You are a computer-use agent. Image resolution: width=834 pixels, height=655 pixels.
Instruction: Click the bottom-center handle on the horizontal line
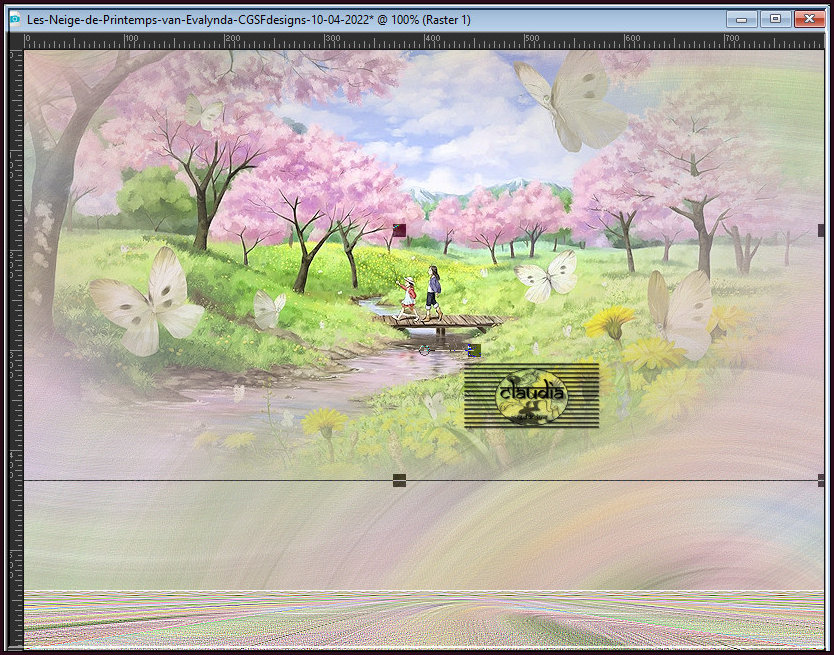point(399,480)
